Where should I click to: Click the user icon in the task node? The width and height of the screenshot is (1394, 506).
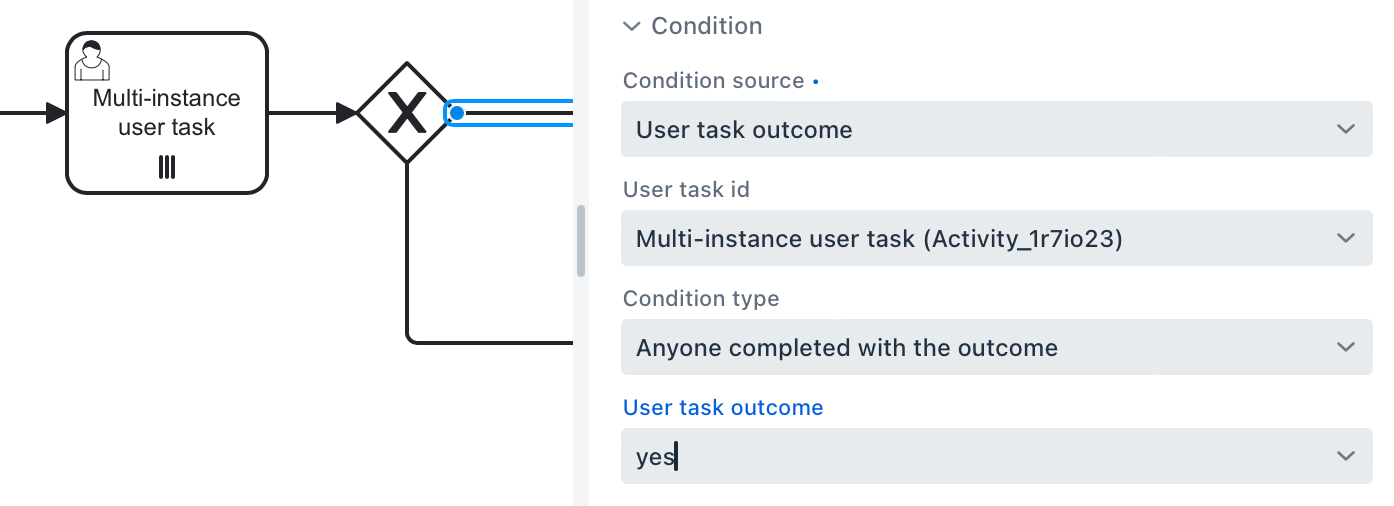coord(91,62)
